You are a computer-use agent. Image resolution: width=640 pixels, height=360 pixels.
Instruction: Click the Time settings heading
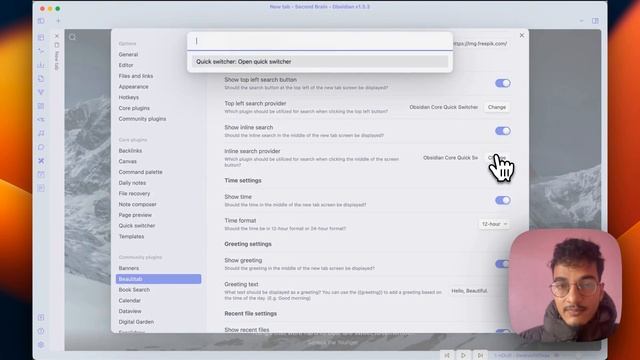click(243, 180)
